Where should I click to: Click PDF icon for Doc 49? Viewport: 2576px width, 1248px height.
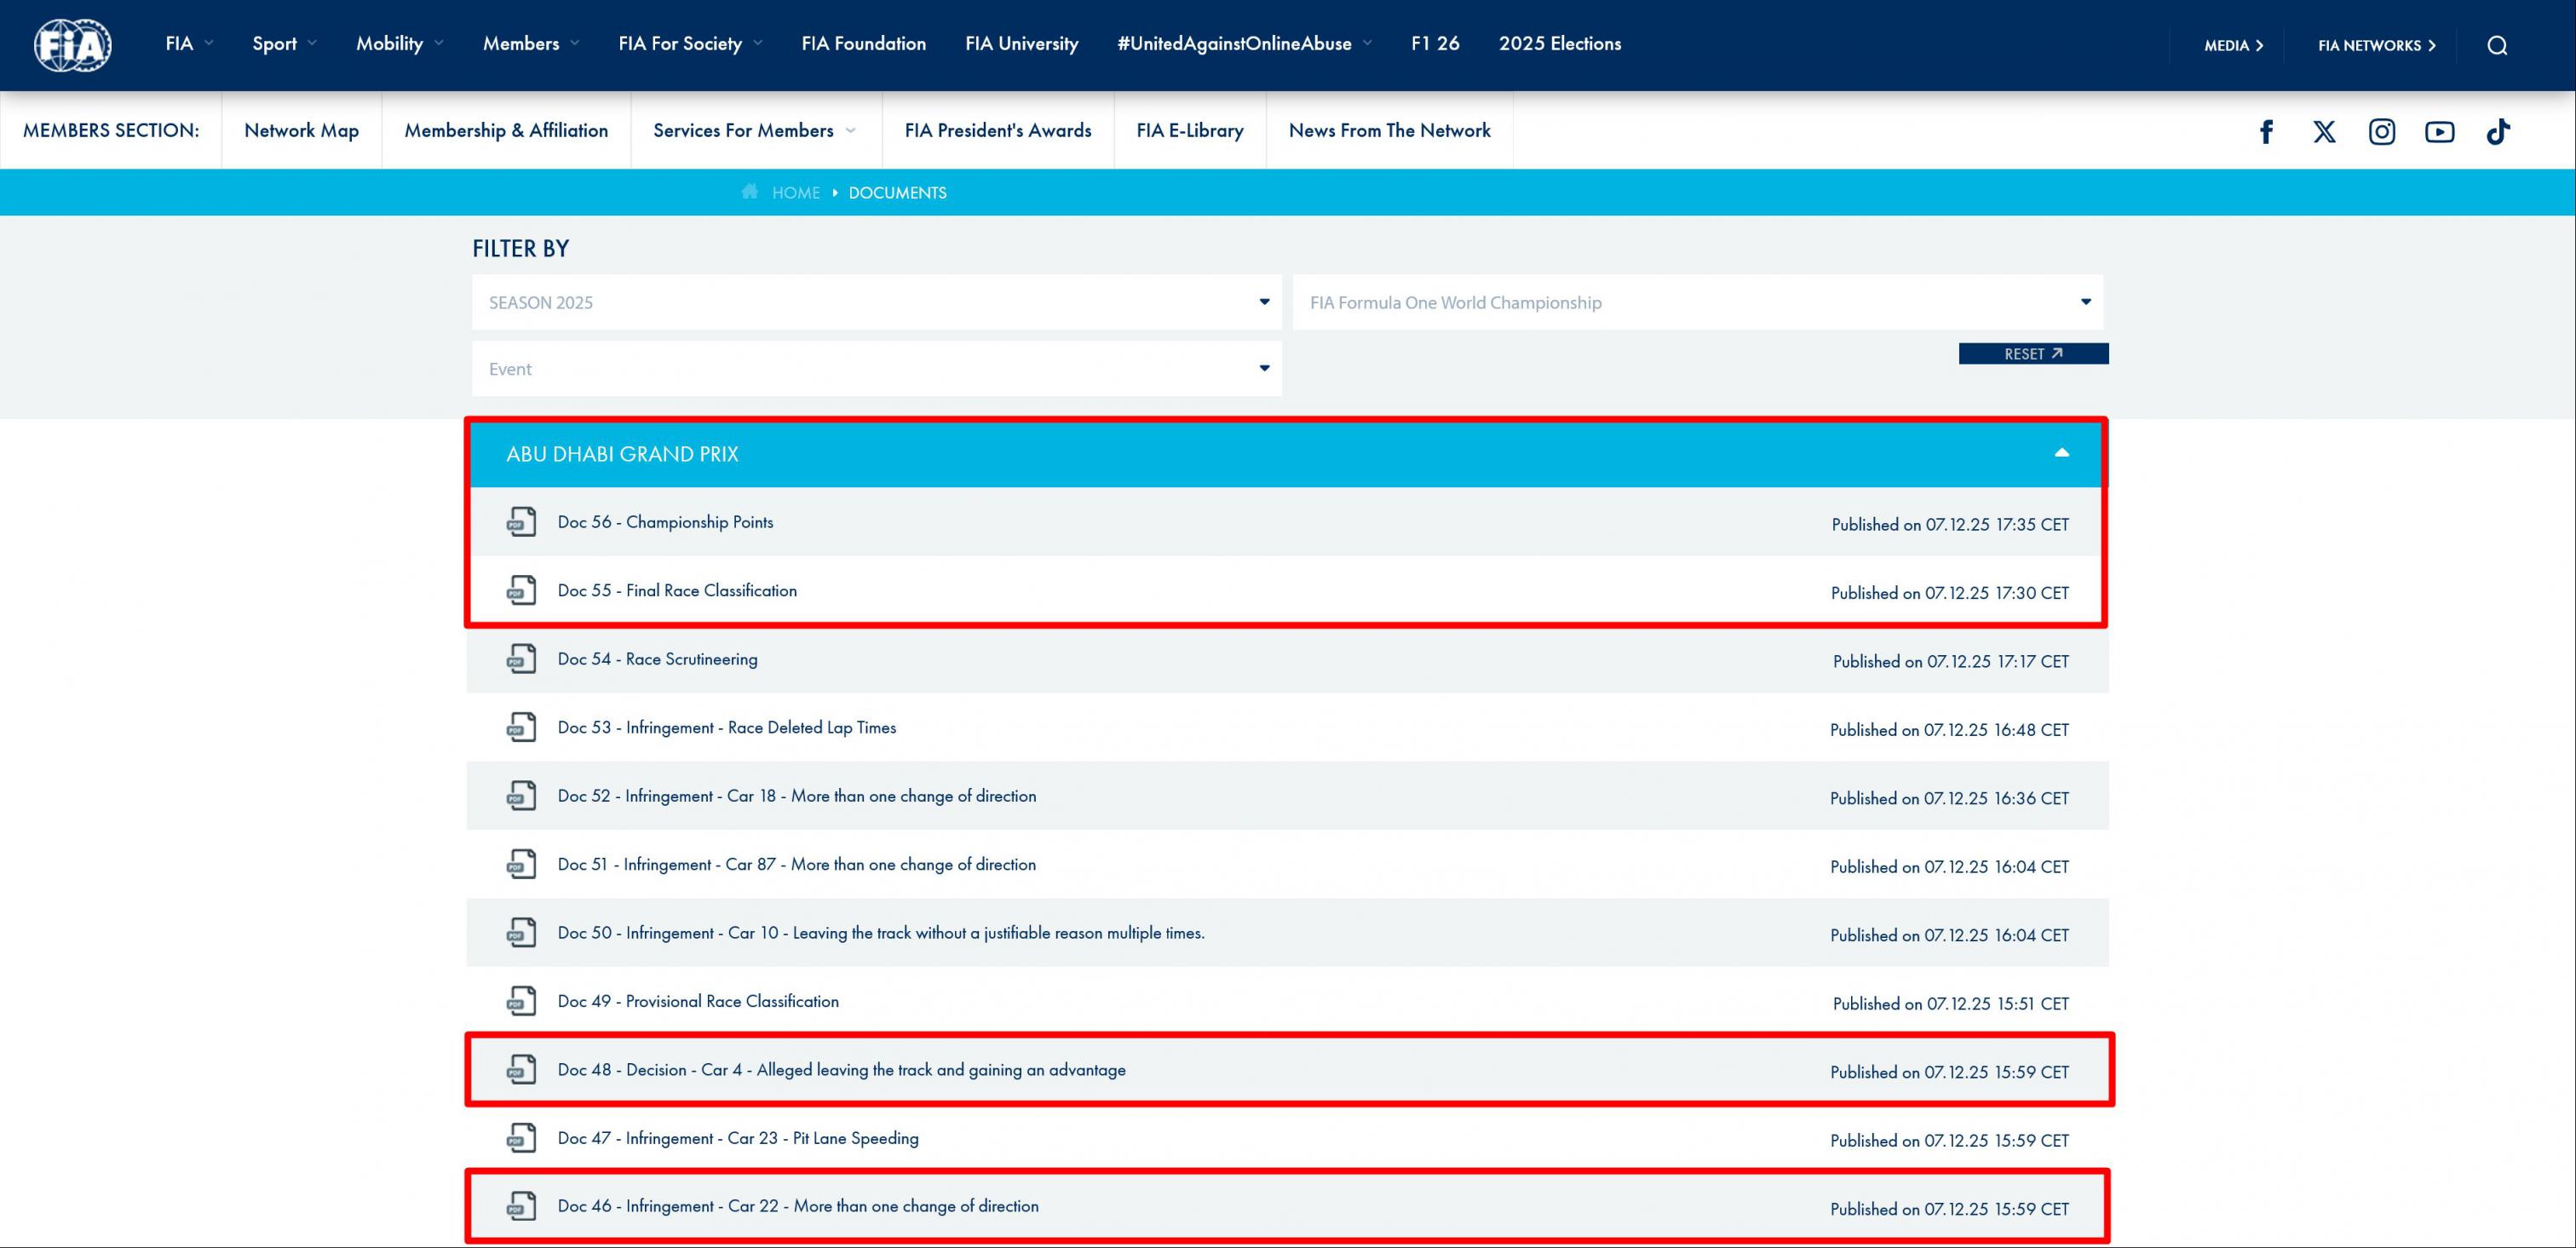pos(521,1001)
